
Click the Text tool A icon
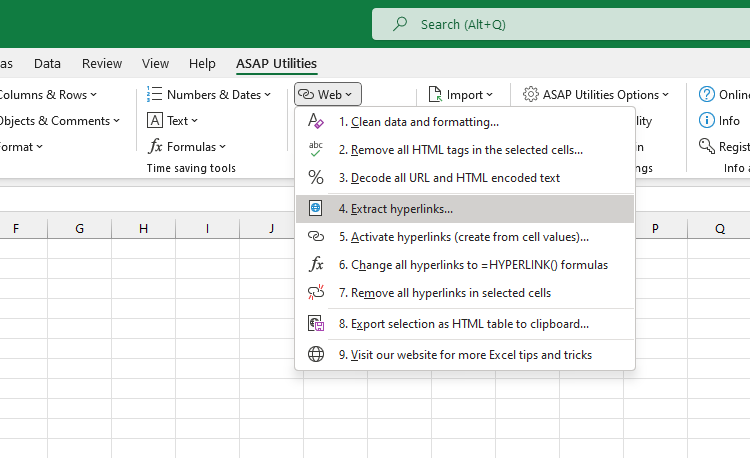[x=154, y=120]
